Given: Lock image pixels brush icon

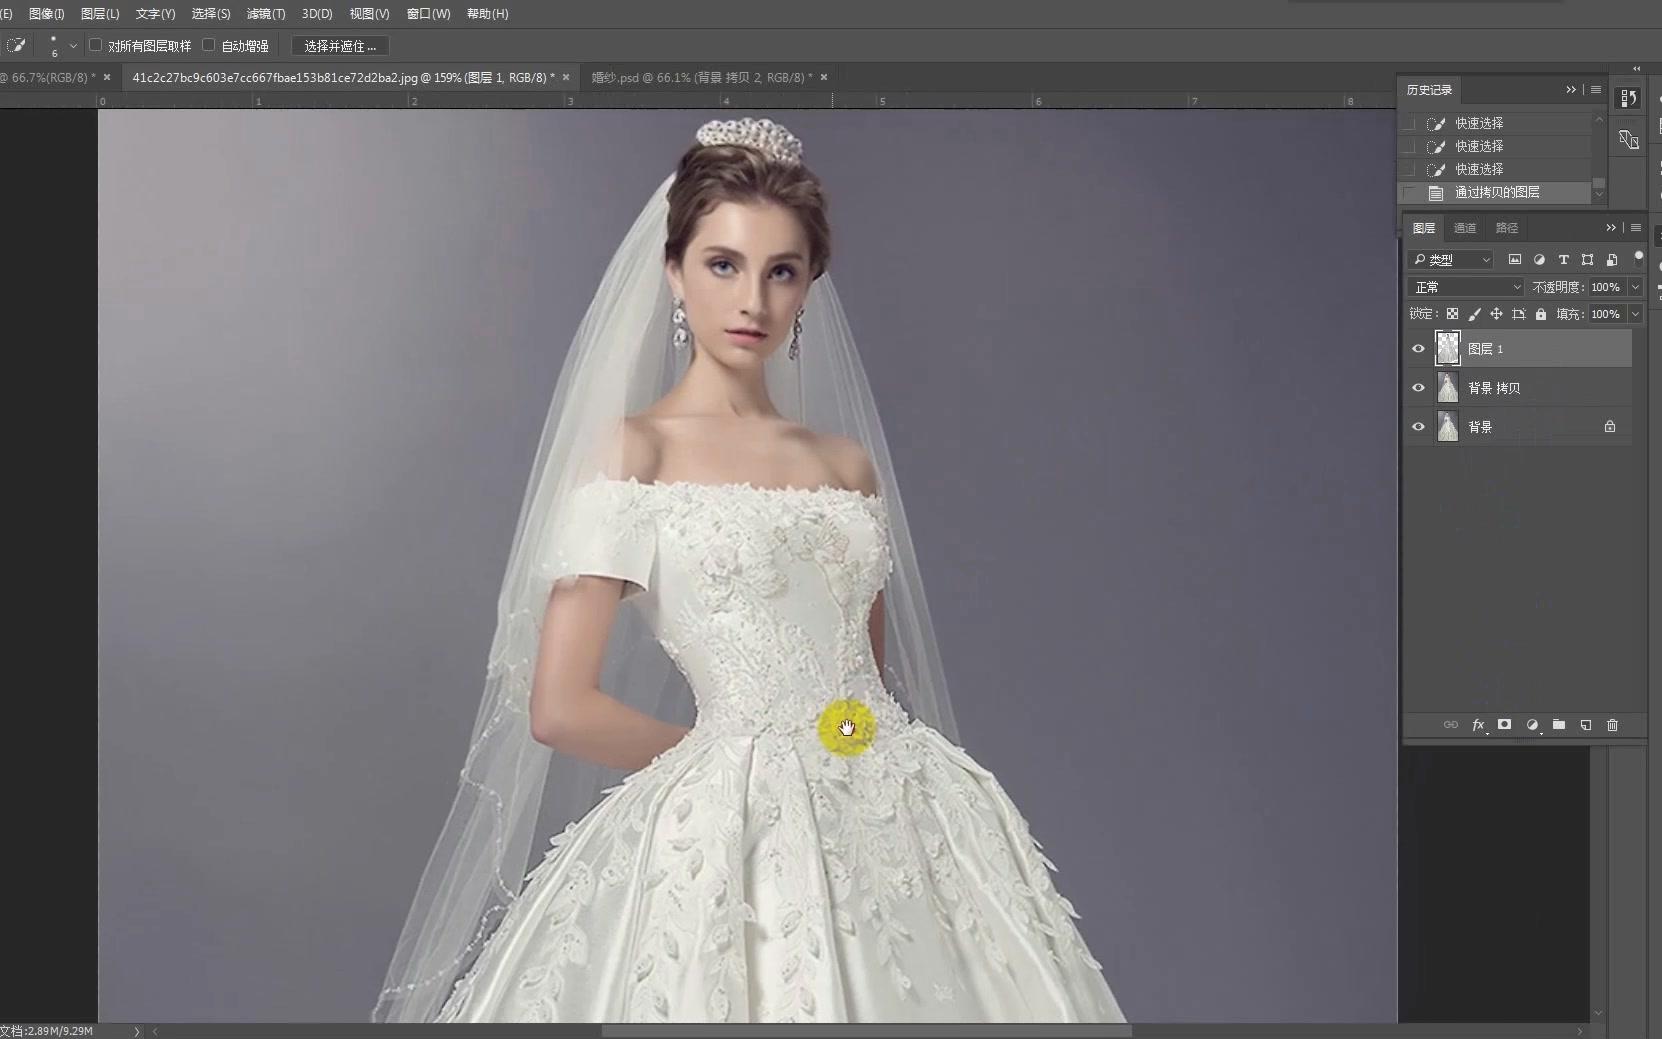Looking at the screenshot, I should 1474,314.
